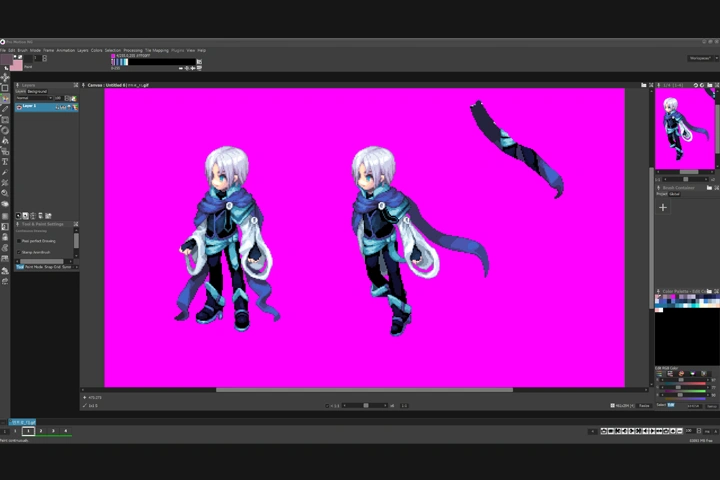This screenshot has height=480, width=720.
Task: Add new brush with plus icon
Action: pos(663,208)
